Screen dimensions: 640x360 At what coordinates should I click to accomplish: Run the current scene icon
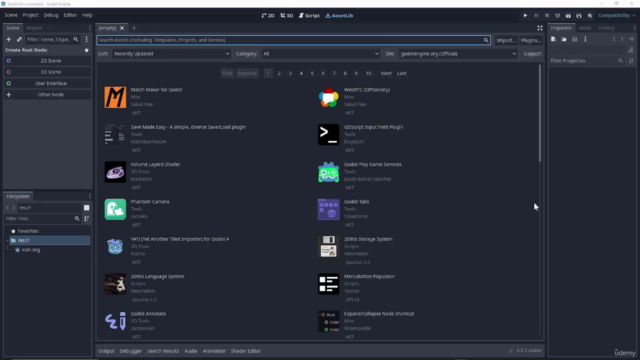click(x=568, y=16)
